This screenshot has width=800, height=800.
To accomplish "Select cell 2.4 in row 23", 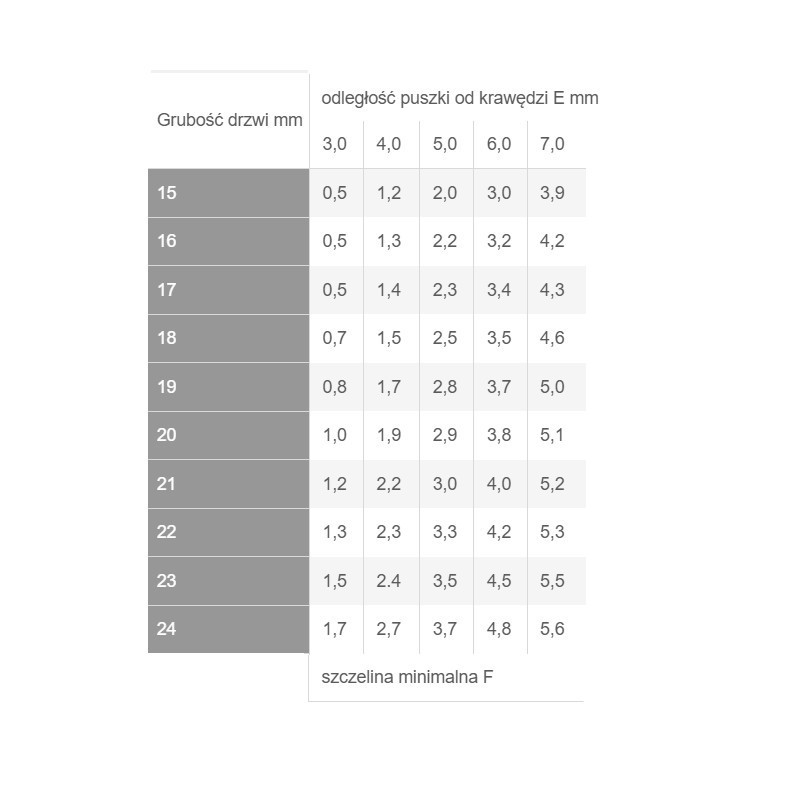I will [389, 581].
